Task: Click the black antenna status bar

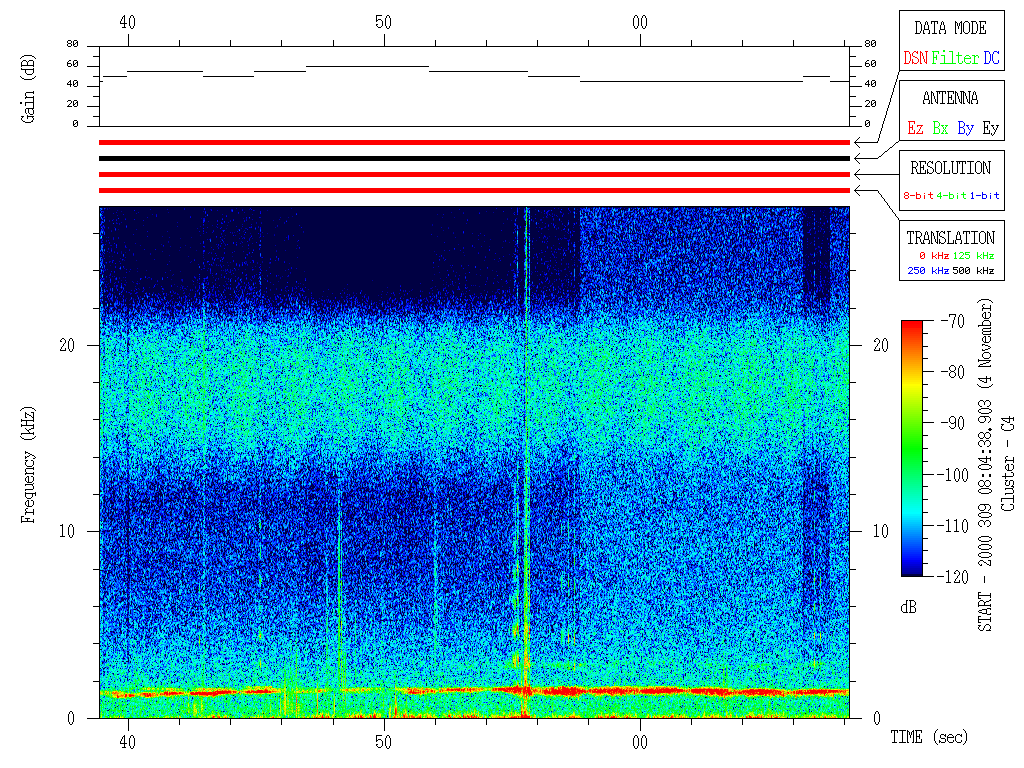Action: pyautogui.click(x=474, y=158)
